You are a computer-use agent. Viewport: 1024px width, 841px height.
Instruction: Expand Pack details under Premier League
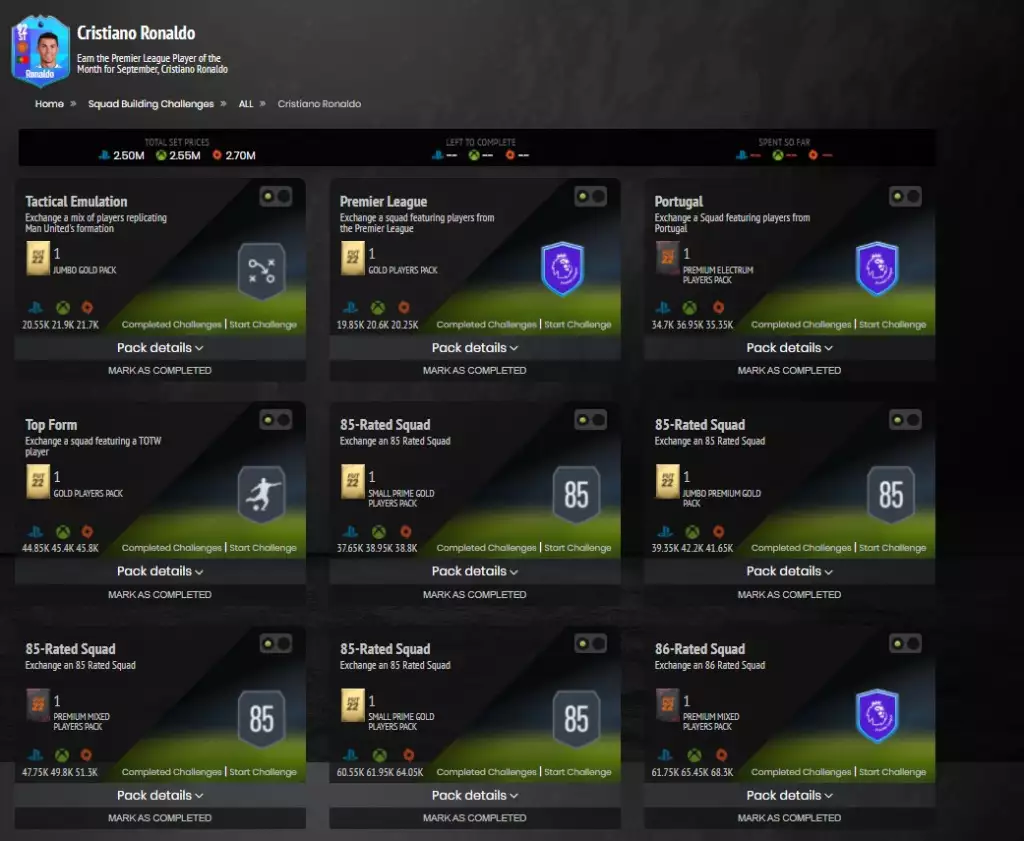pyautogui.click(x=475, y=348)
